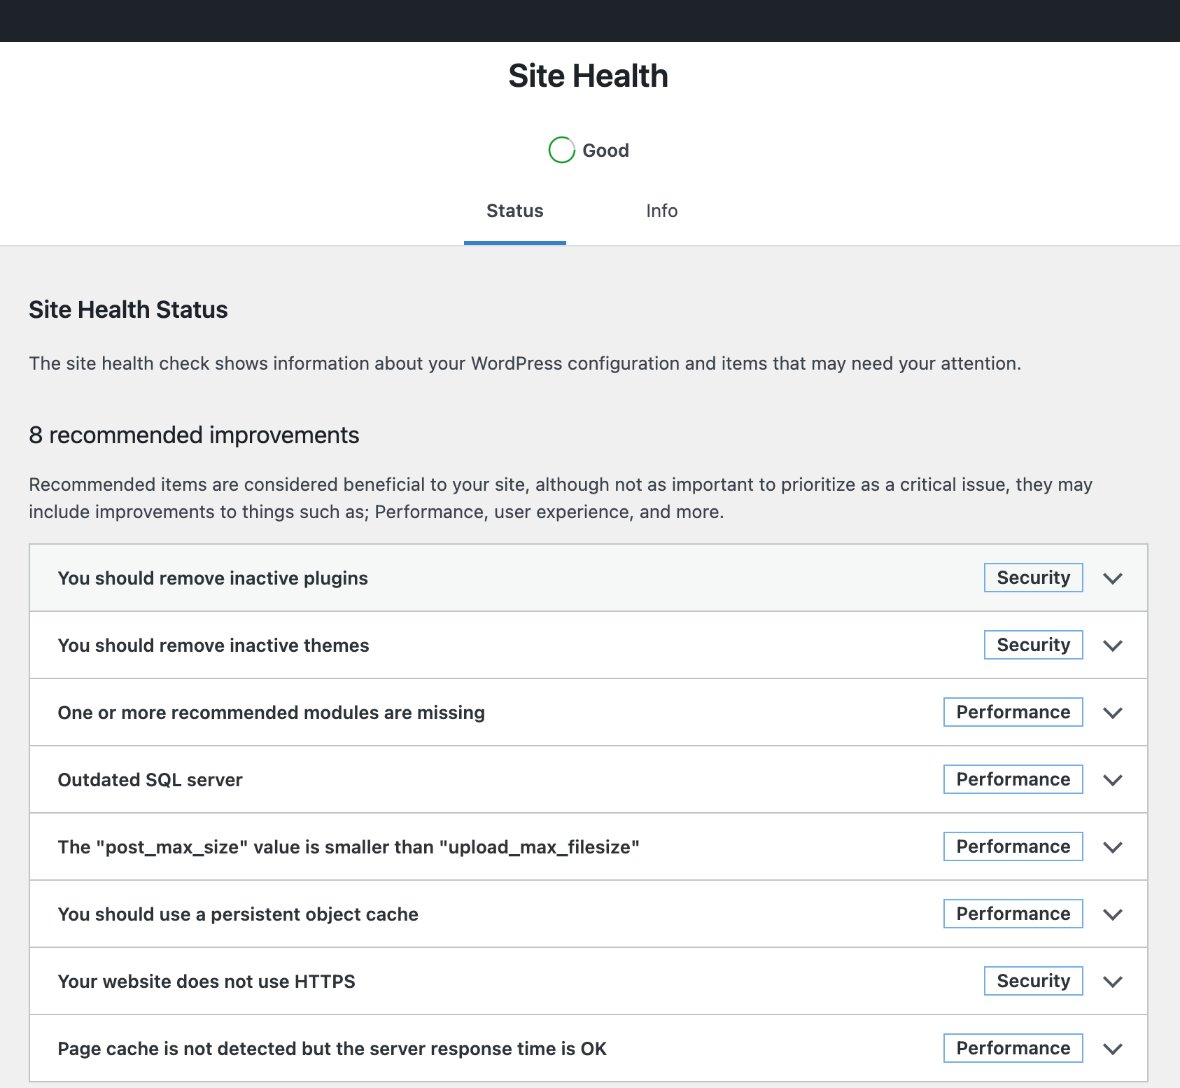
Task: Open the Info tab
Action: pos(661,211)
